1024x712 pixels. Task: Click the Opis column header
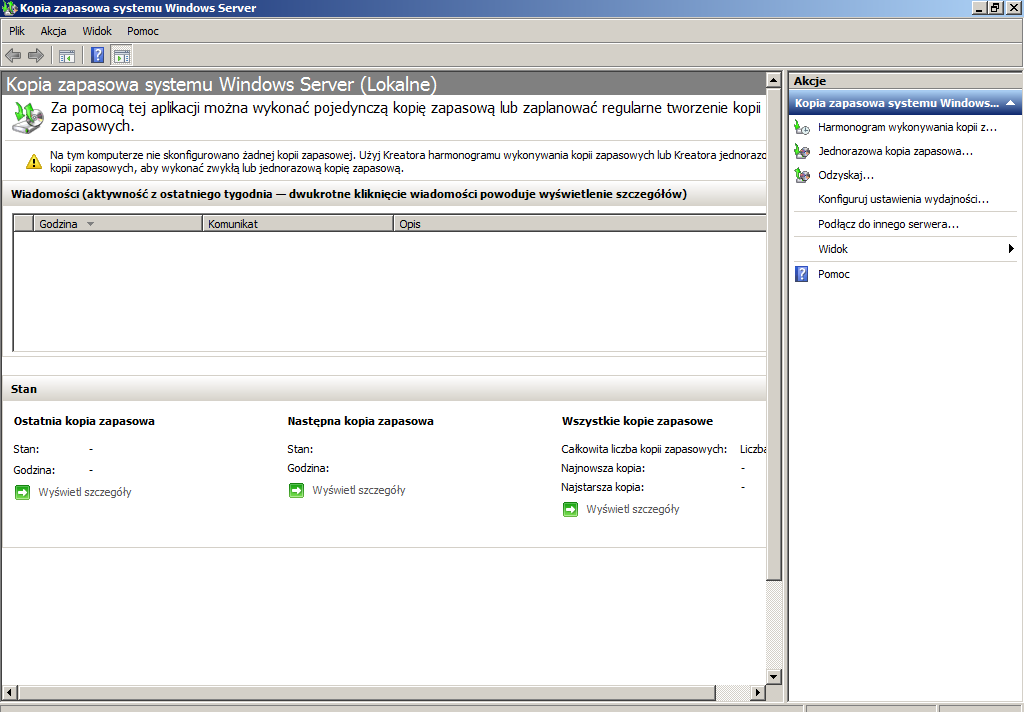pos(580,223)
